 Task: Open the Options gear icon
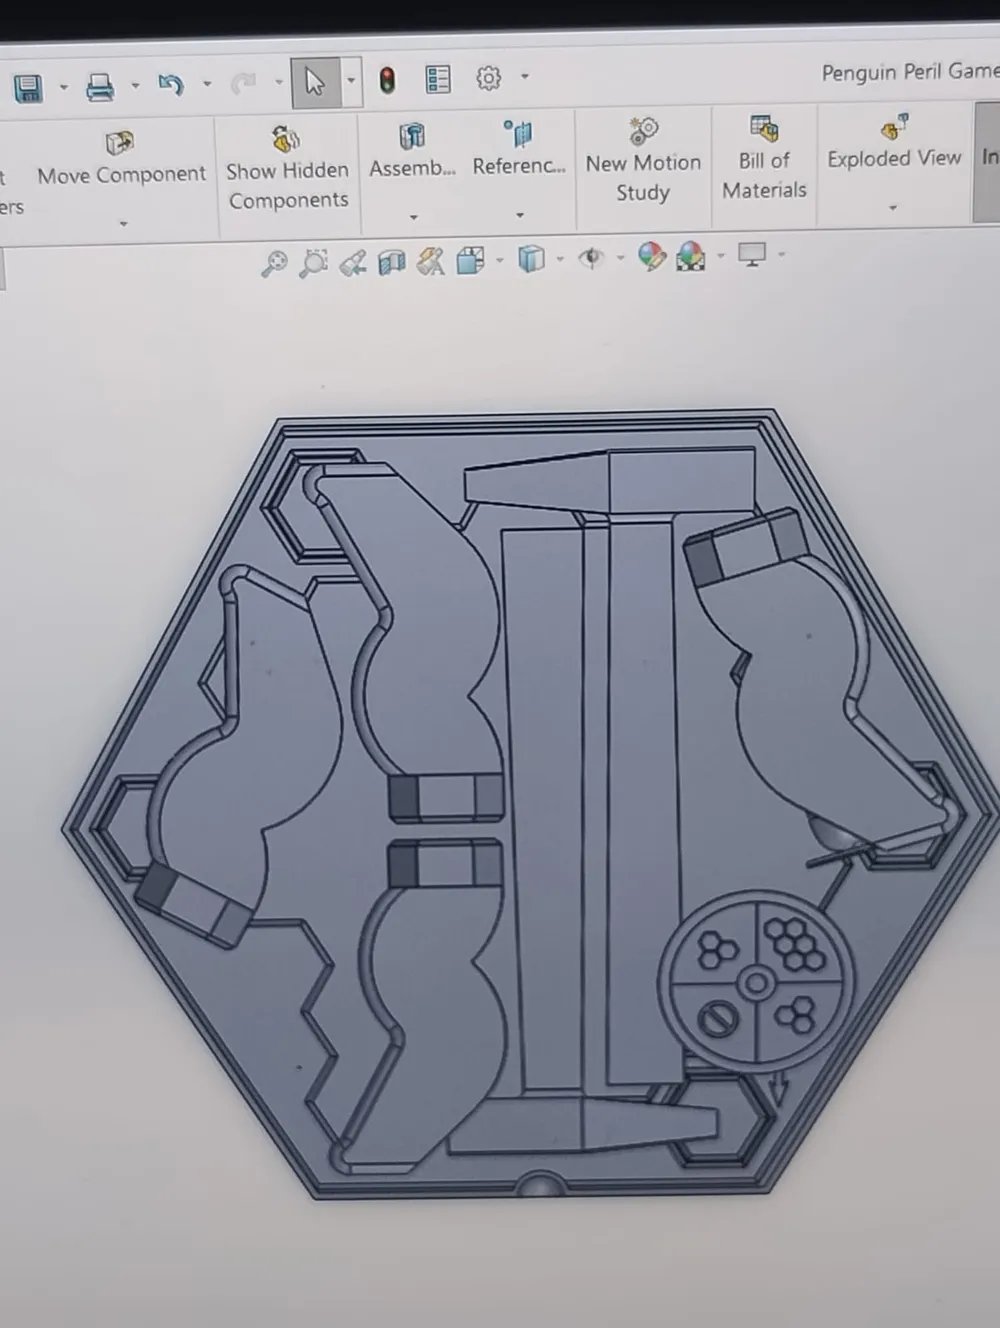click(488, 78)
